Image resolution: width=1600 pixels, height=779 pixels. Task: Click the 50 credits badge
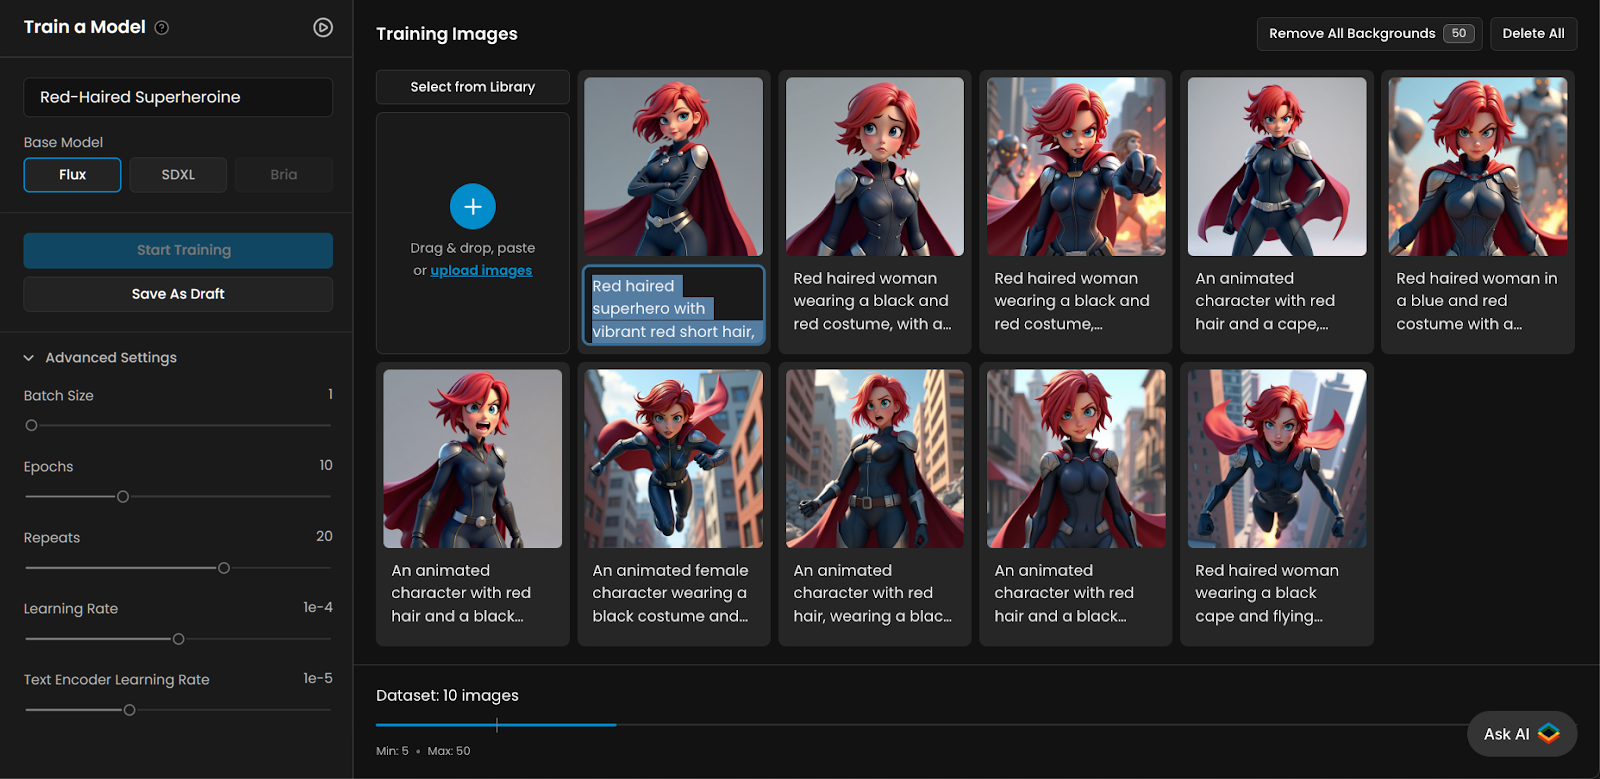[1459, 34]
